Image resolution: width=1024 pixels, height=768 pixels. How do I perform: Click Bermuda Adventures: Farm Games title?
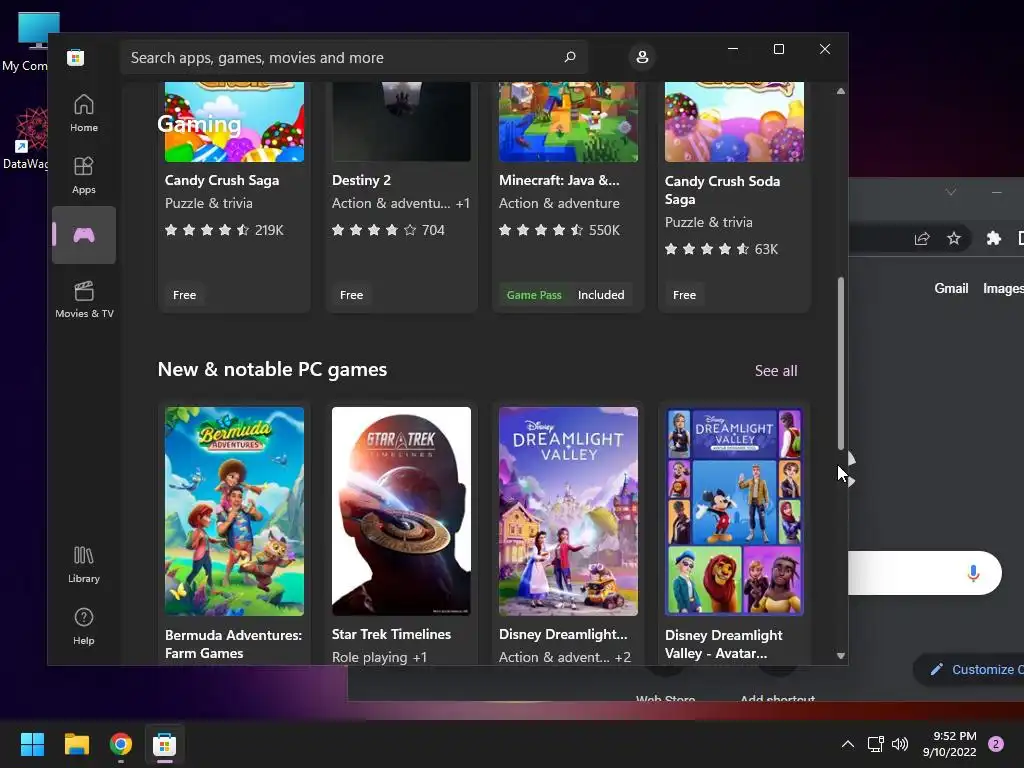[x=233, y=644]
